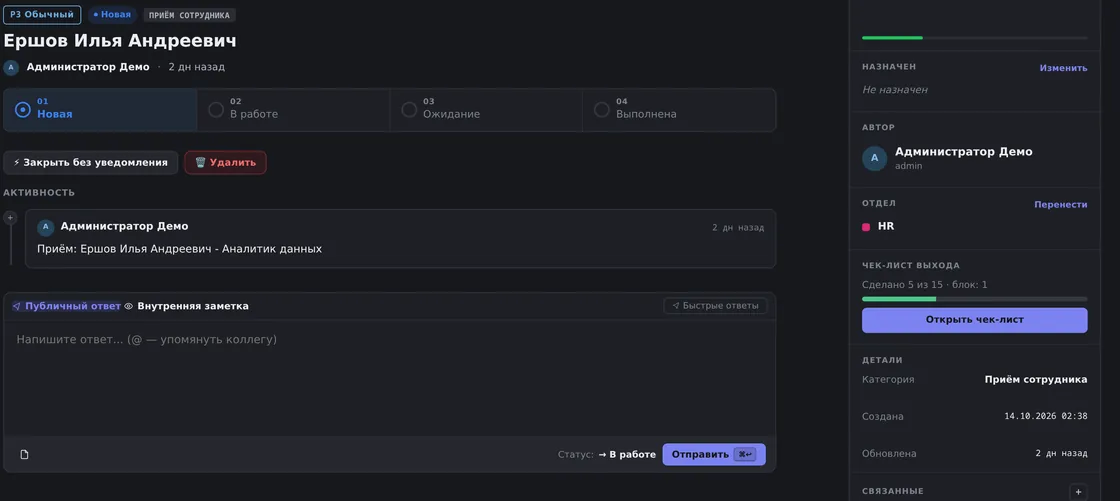Set status step to В работе
The height and width of the screenshot is (501, 1120).
click(x=293, y=109)
